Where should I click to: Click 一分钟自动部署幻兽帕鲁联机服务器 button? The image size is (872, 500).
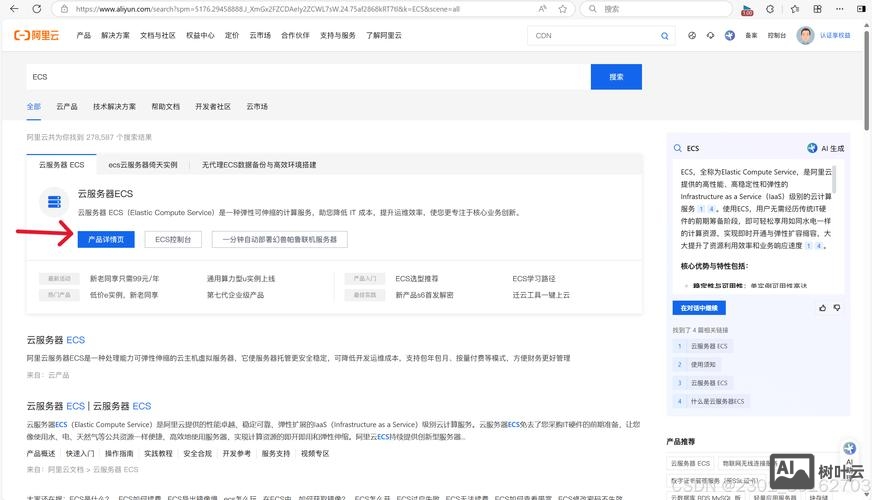(280, 239)
